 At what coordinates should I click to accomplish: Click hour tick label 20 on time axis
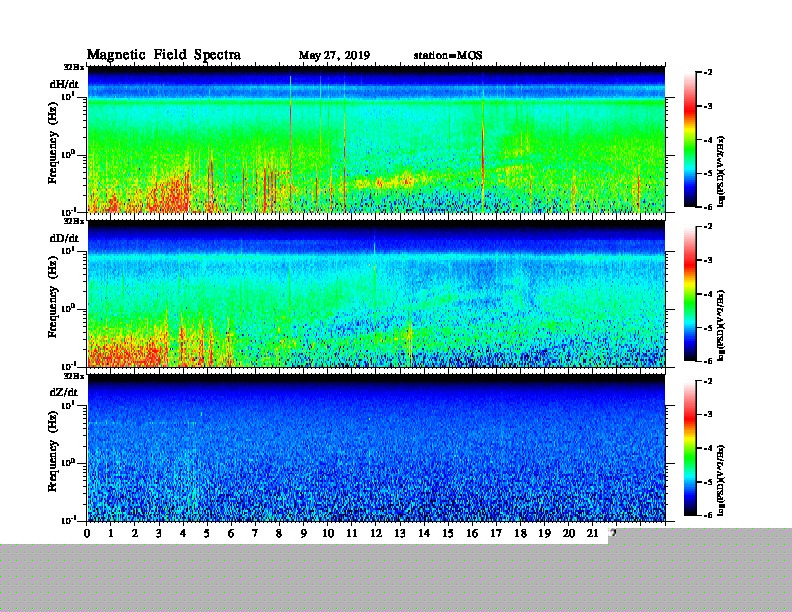(569, 533)
